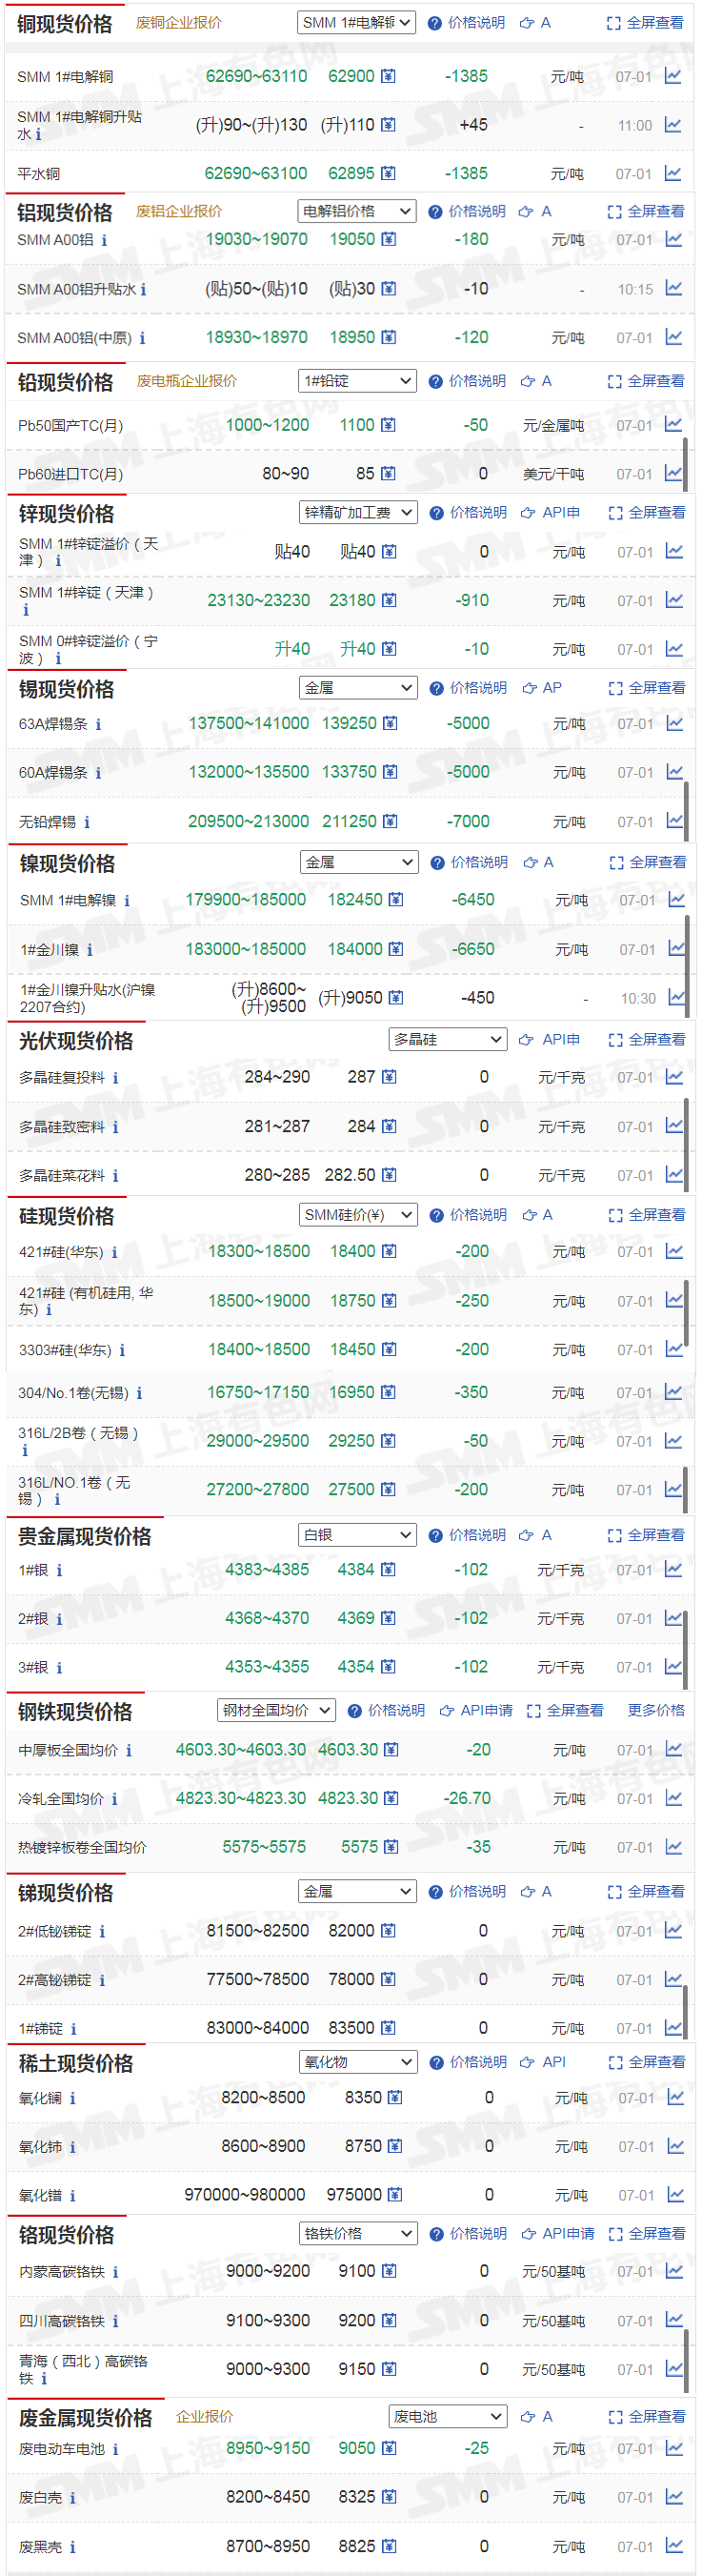Click info icon next to 多晶硅复投料

tap(115, 1078)
